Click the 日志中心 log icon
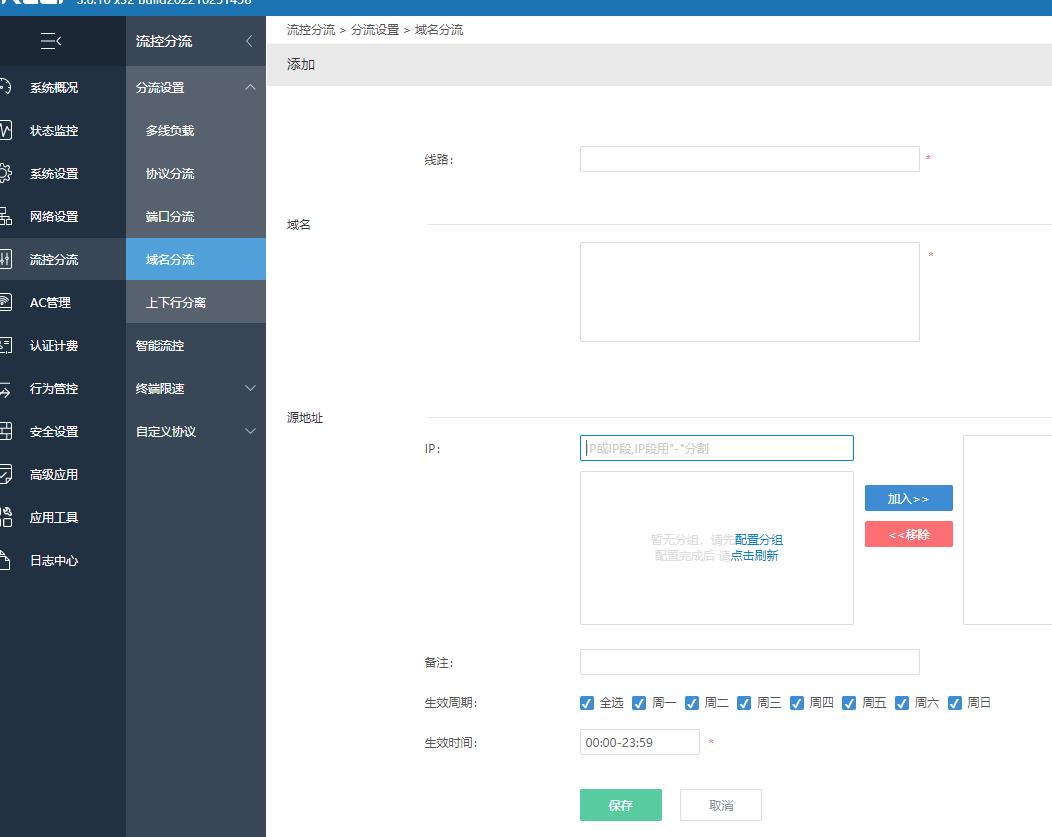This screenshot has height=837, width=1052. point(5,560)
